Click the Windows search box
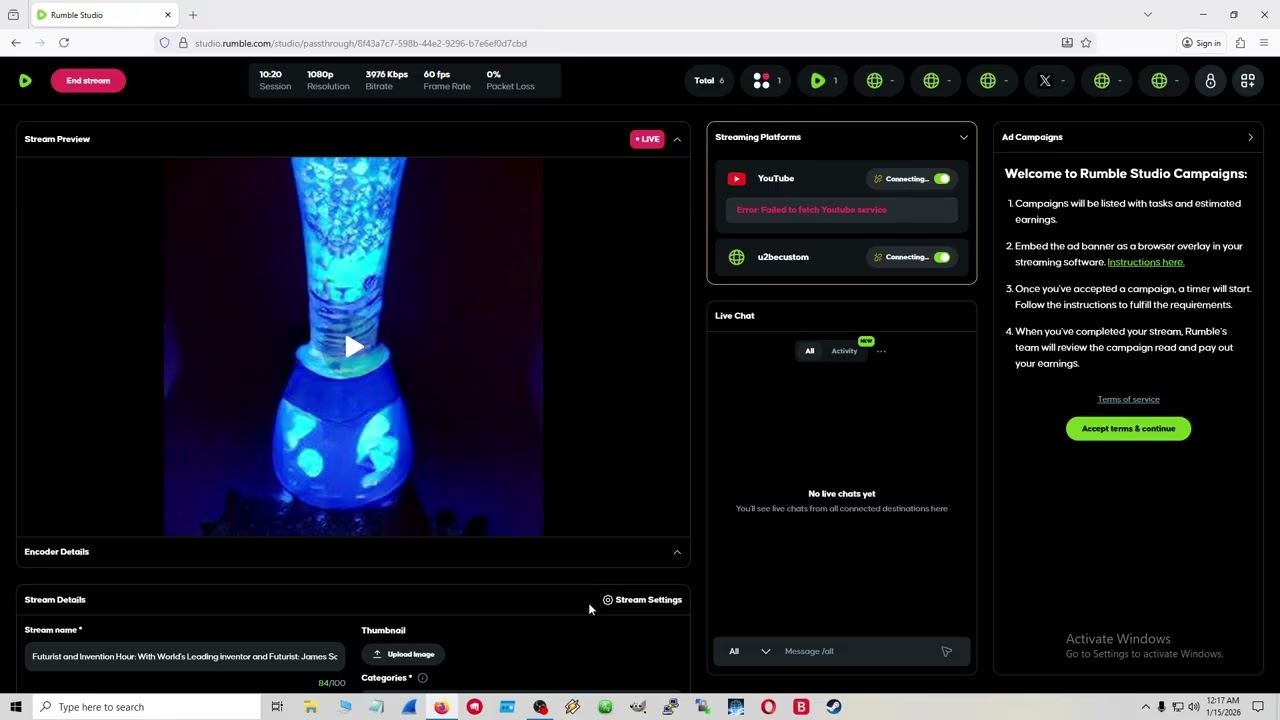 pyautogui.click(x=147, y=707)
